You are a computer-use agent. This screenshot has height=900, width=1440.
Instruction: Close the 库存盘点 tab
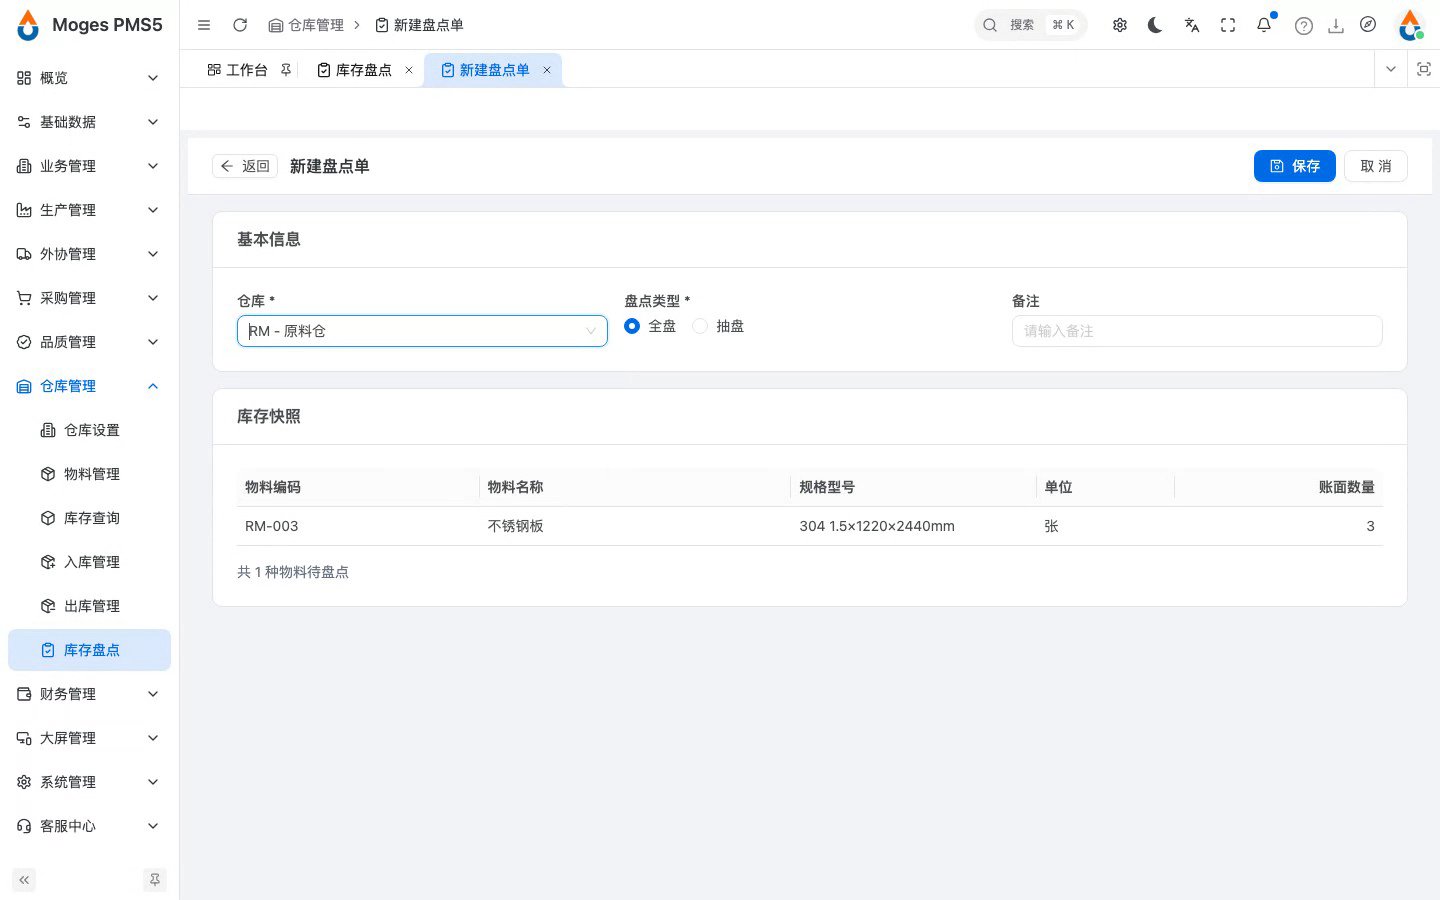[409, 70]
